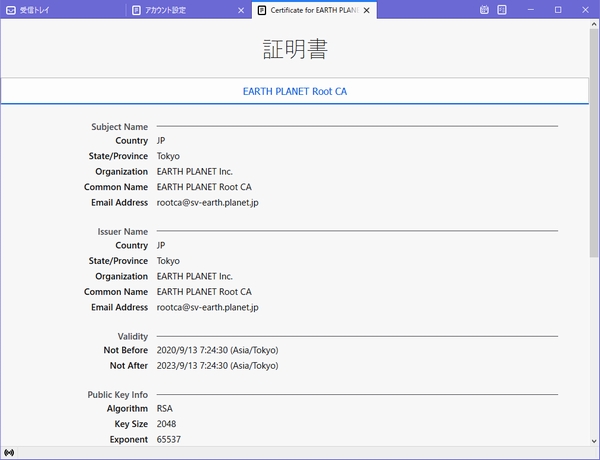
Task: Close the Thunderbird window
Action: tap(585, 10)
